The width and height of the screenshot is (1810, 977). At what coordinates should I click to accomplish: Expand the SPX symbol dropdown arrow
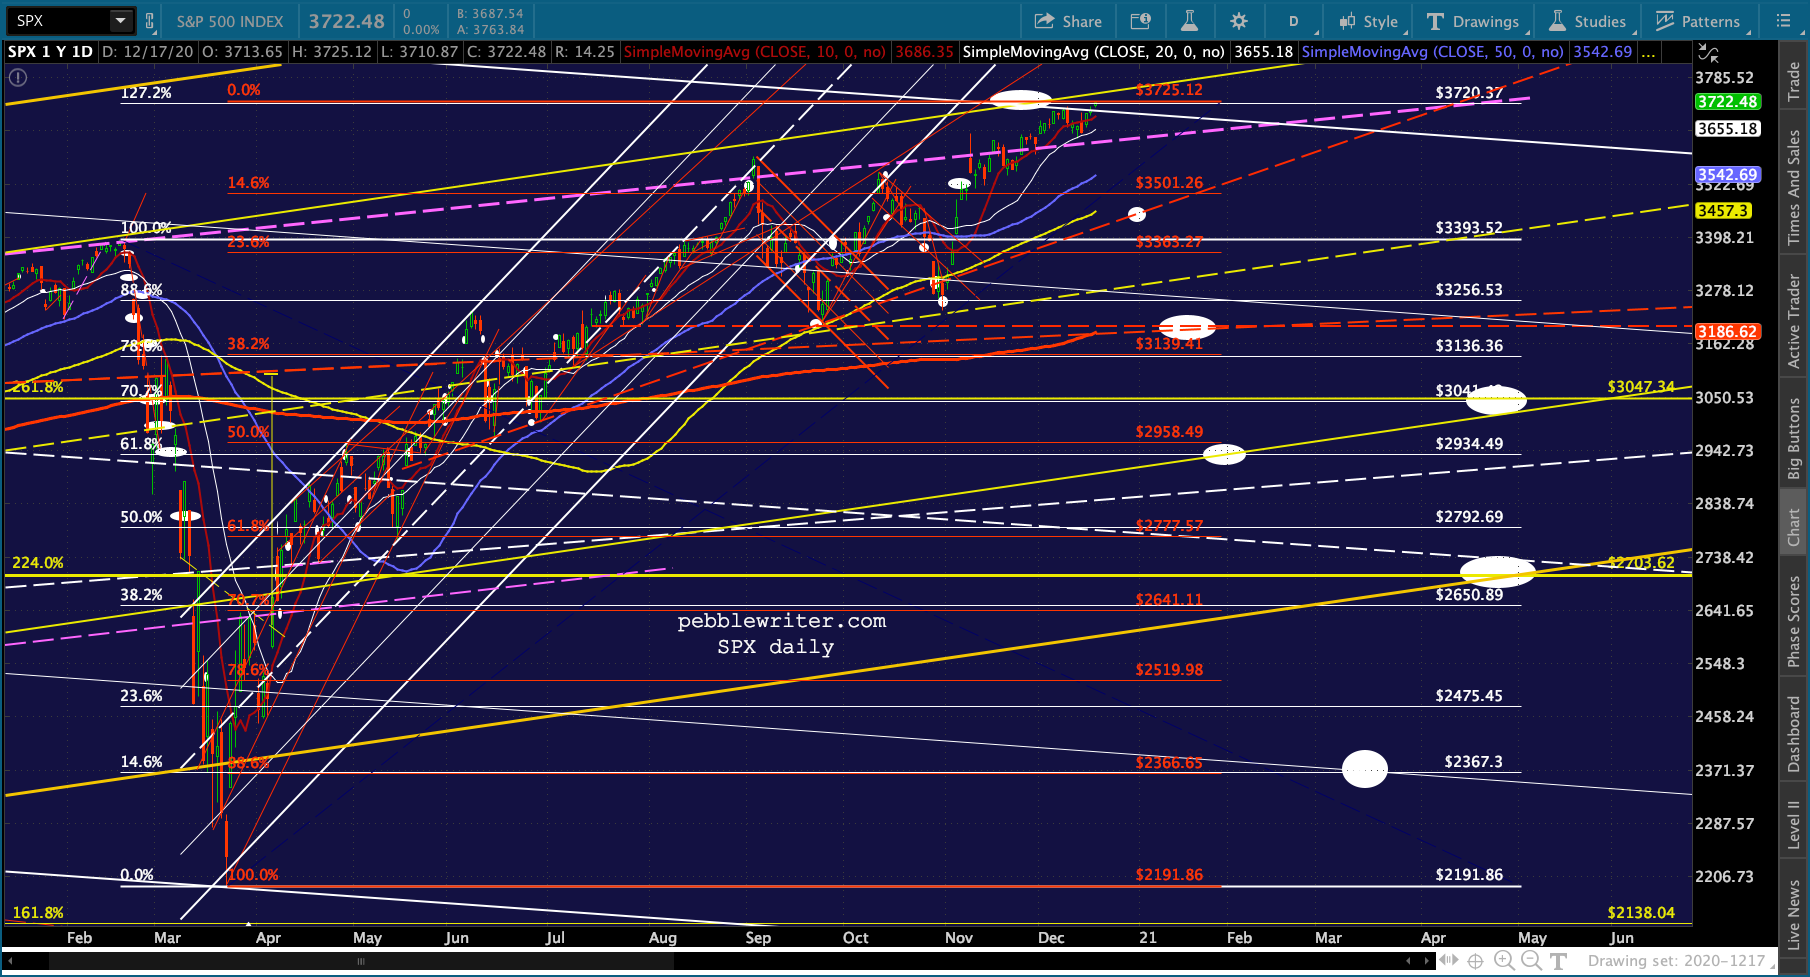click(120, 21)
